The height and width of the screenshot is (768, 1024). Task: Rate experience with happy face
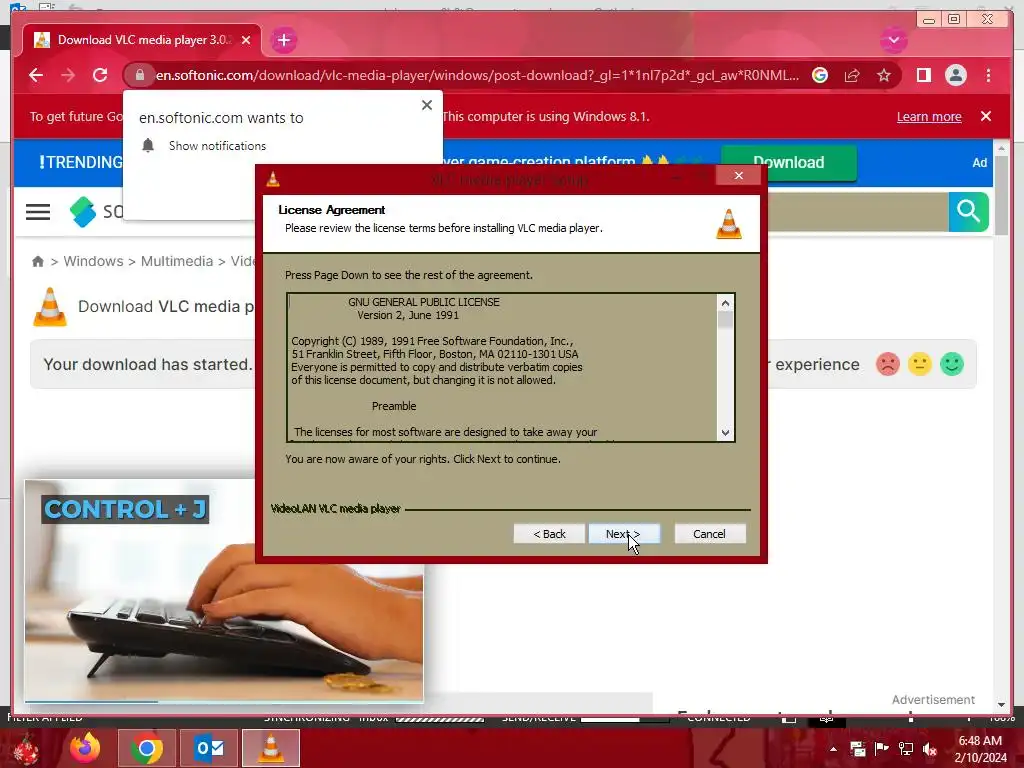952,364
